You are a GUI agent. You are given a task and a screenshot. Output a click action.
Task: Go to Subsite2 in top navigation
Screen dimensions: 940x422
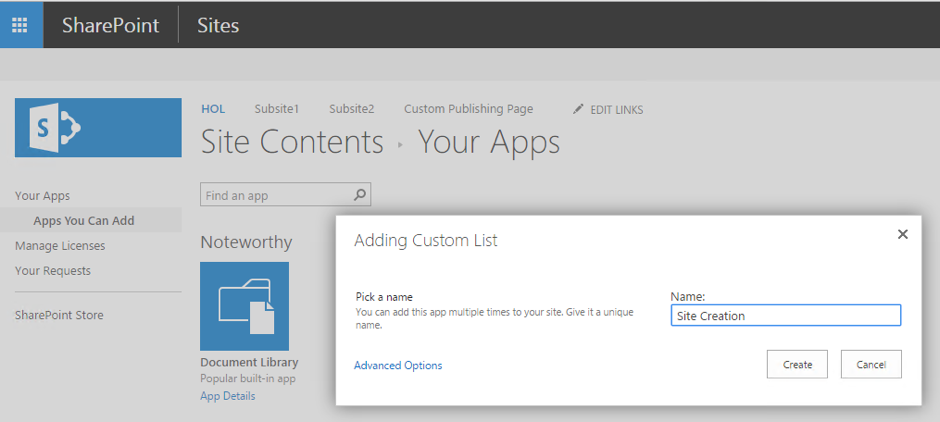(x=352, y=109)
